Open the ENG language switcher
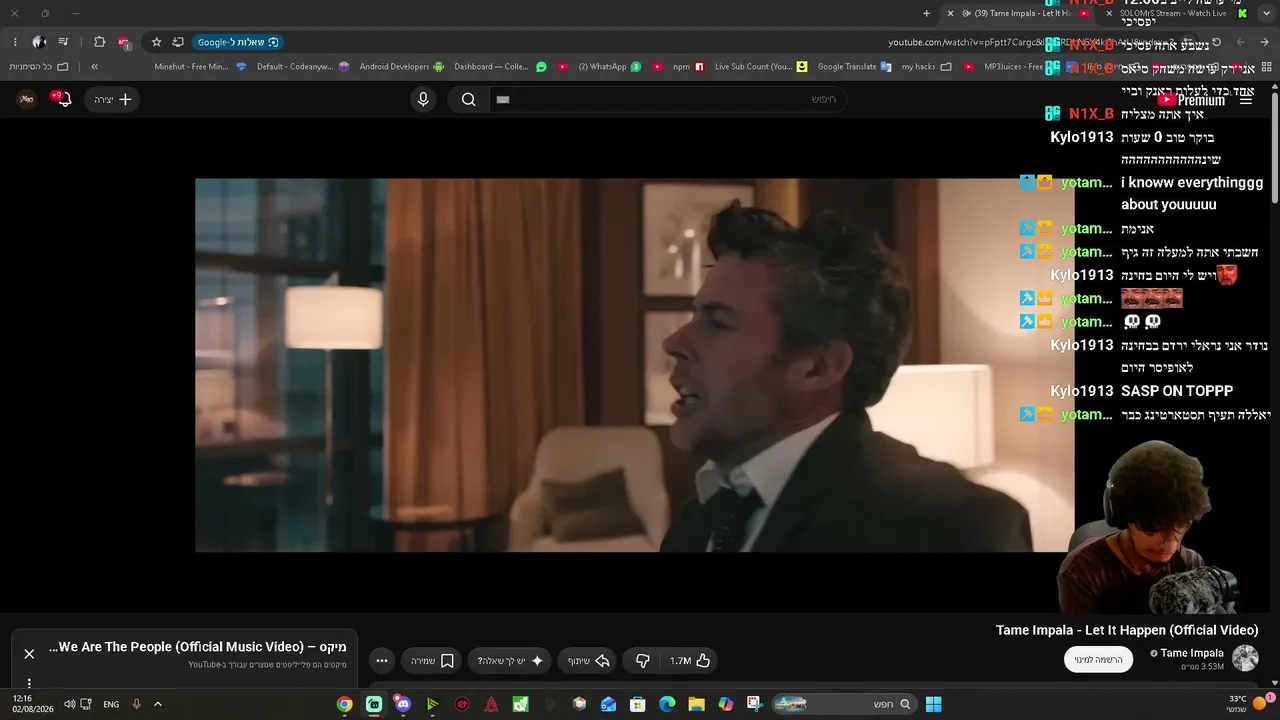The width and height of the screenshot is (1280, 720). click(x=111, y=704)
